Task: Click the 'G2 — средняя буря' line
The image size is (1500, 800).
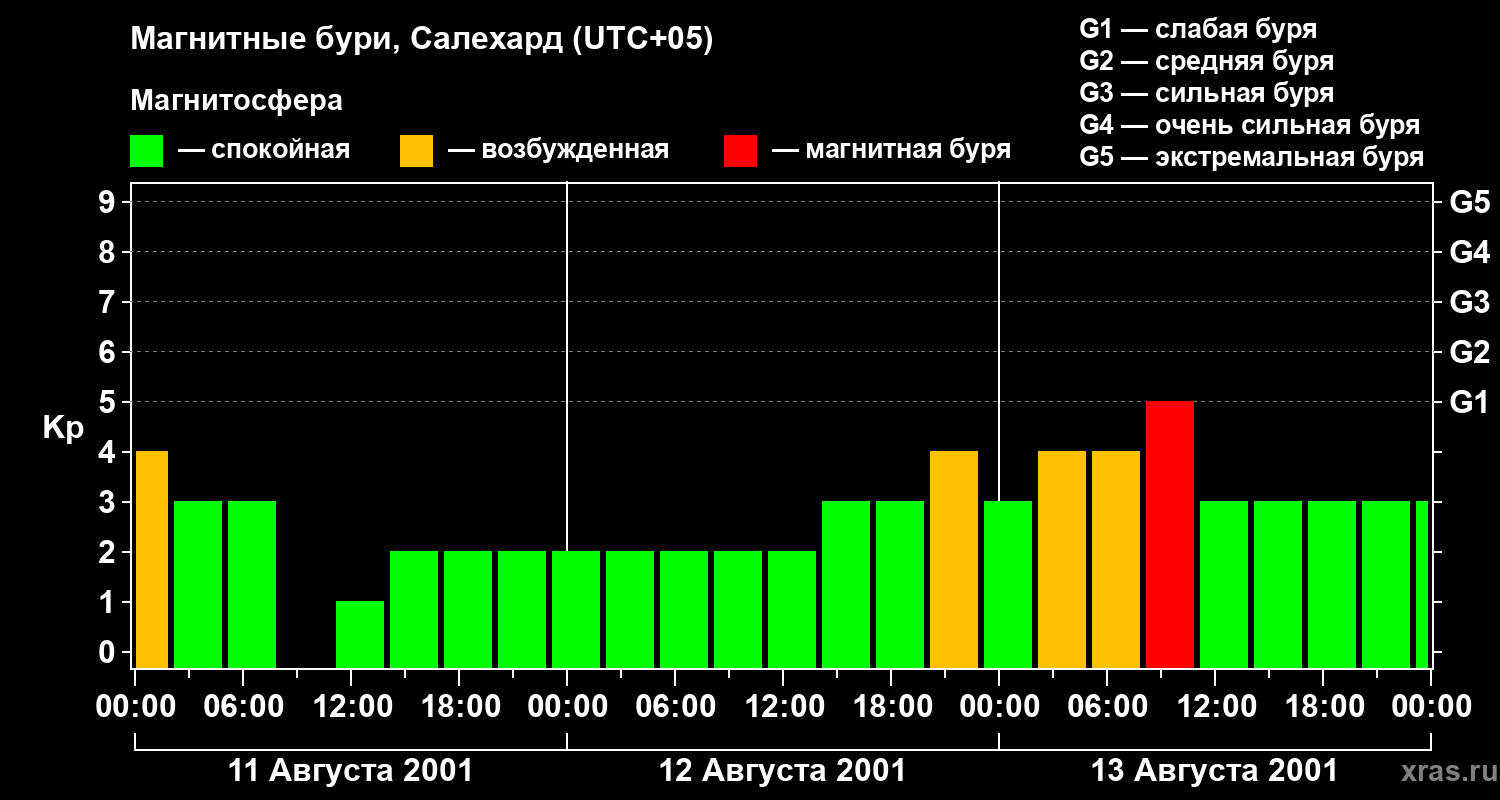Action: 1207,61
